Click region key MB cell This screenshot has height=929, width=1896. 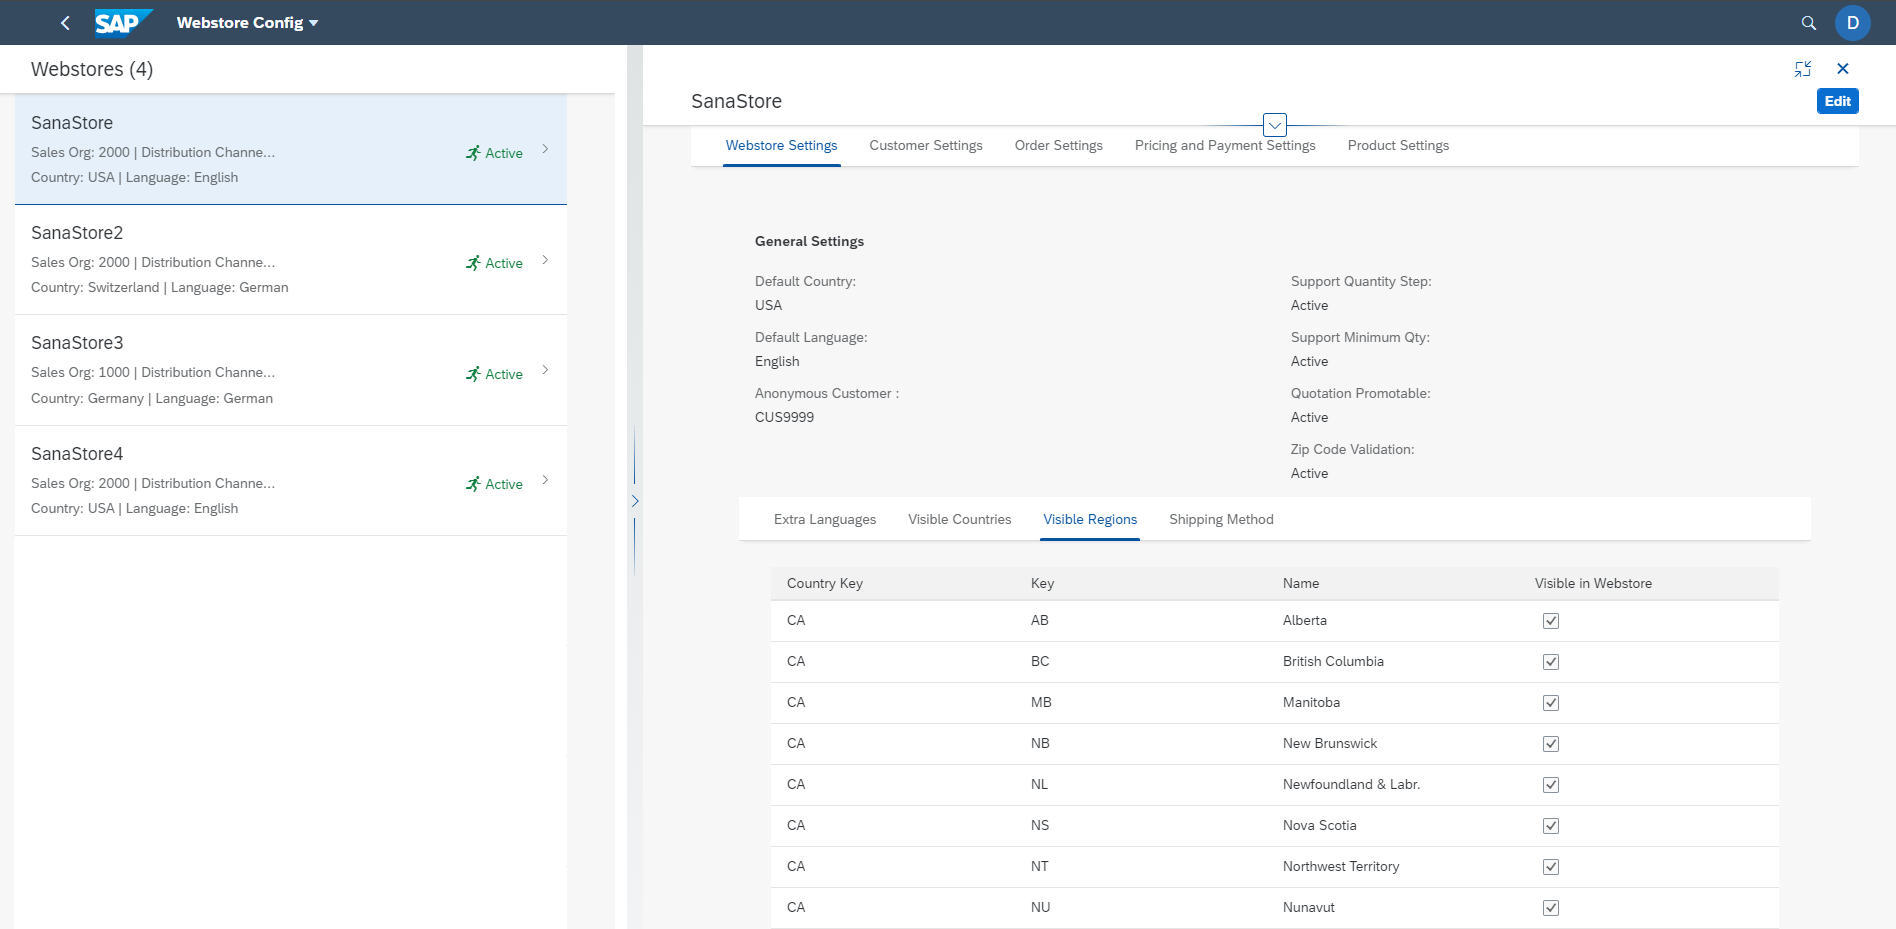pos(1041,703)
